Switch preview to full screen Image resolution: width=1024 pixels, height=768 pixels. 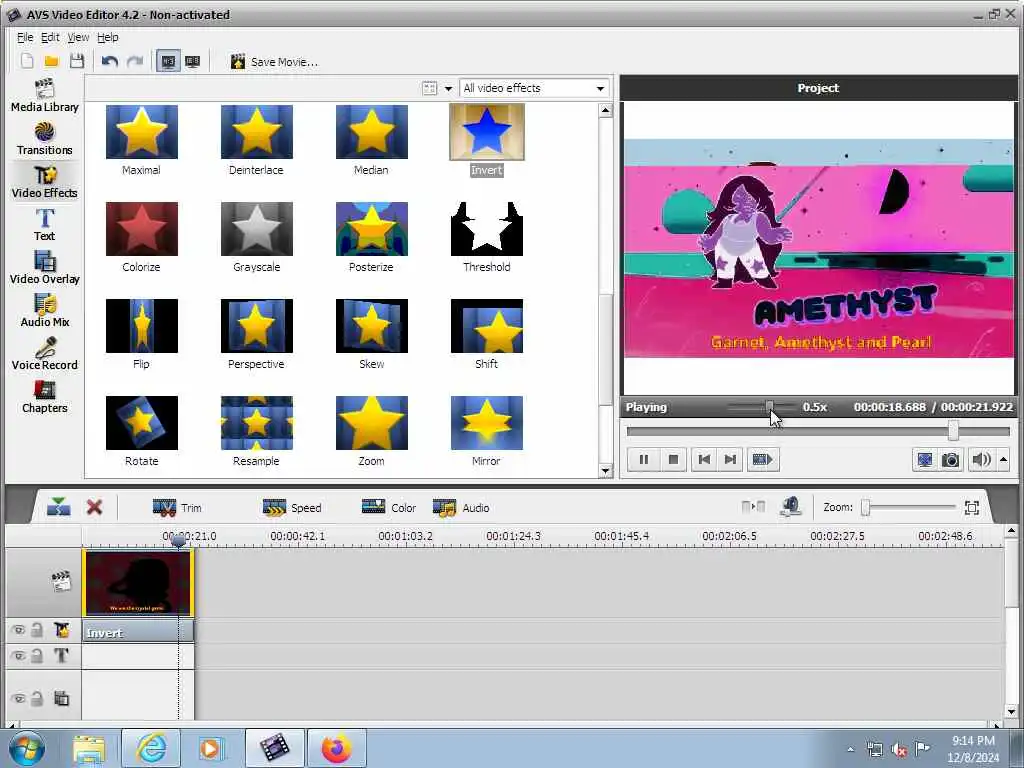pos(925,460)
